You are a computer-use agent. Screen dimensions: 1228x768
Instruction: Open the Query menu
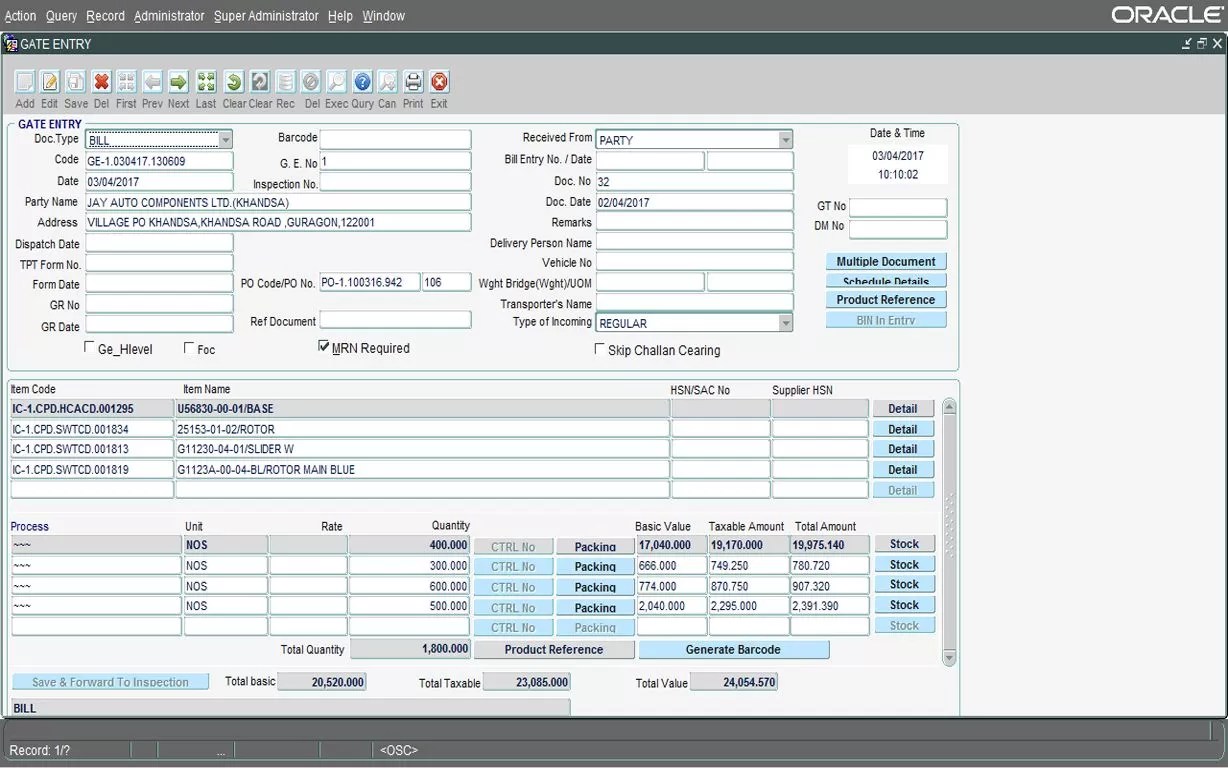tap(61, 16)
